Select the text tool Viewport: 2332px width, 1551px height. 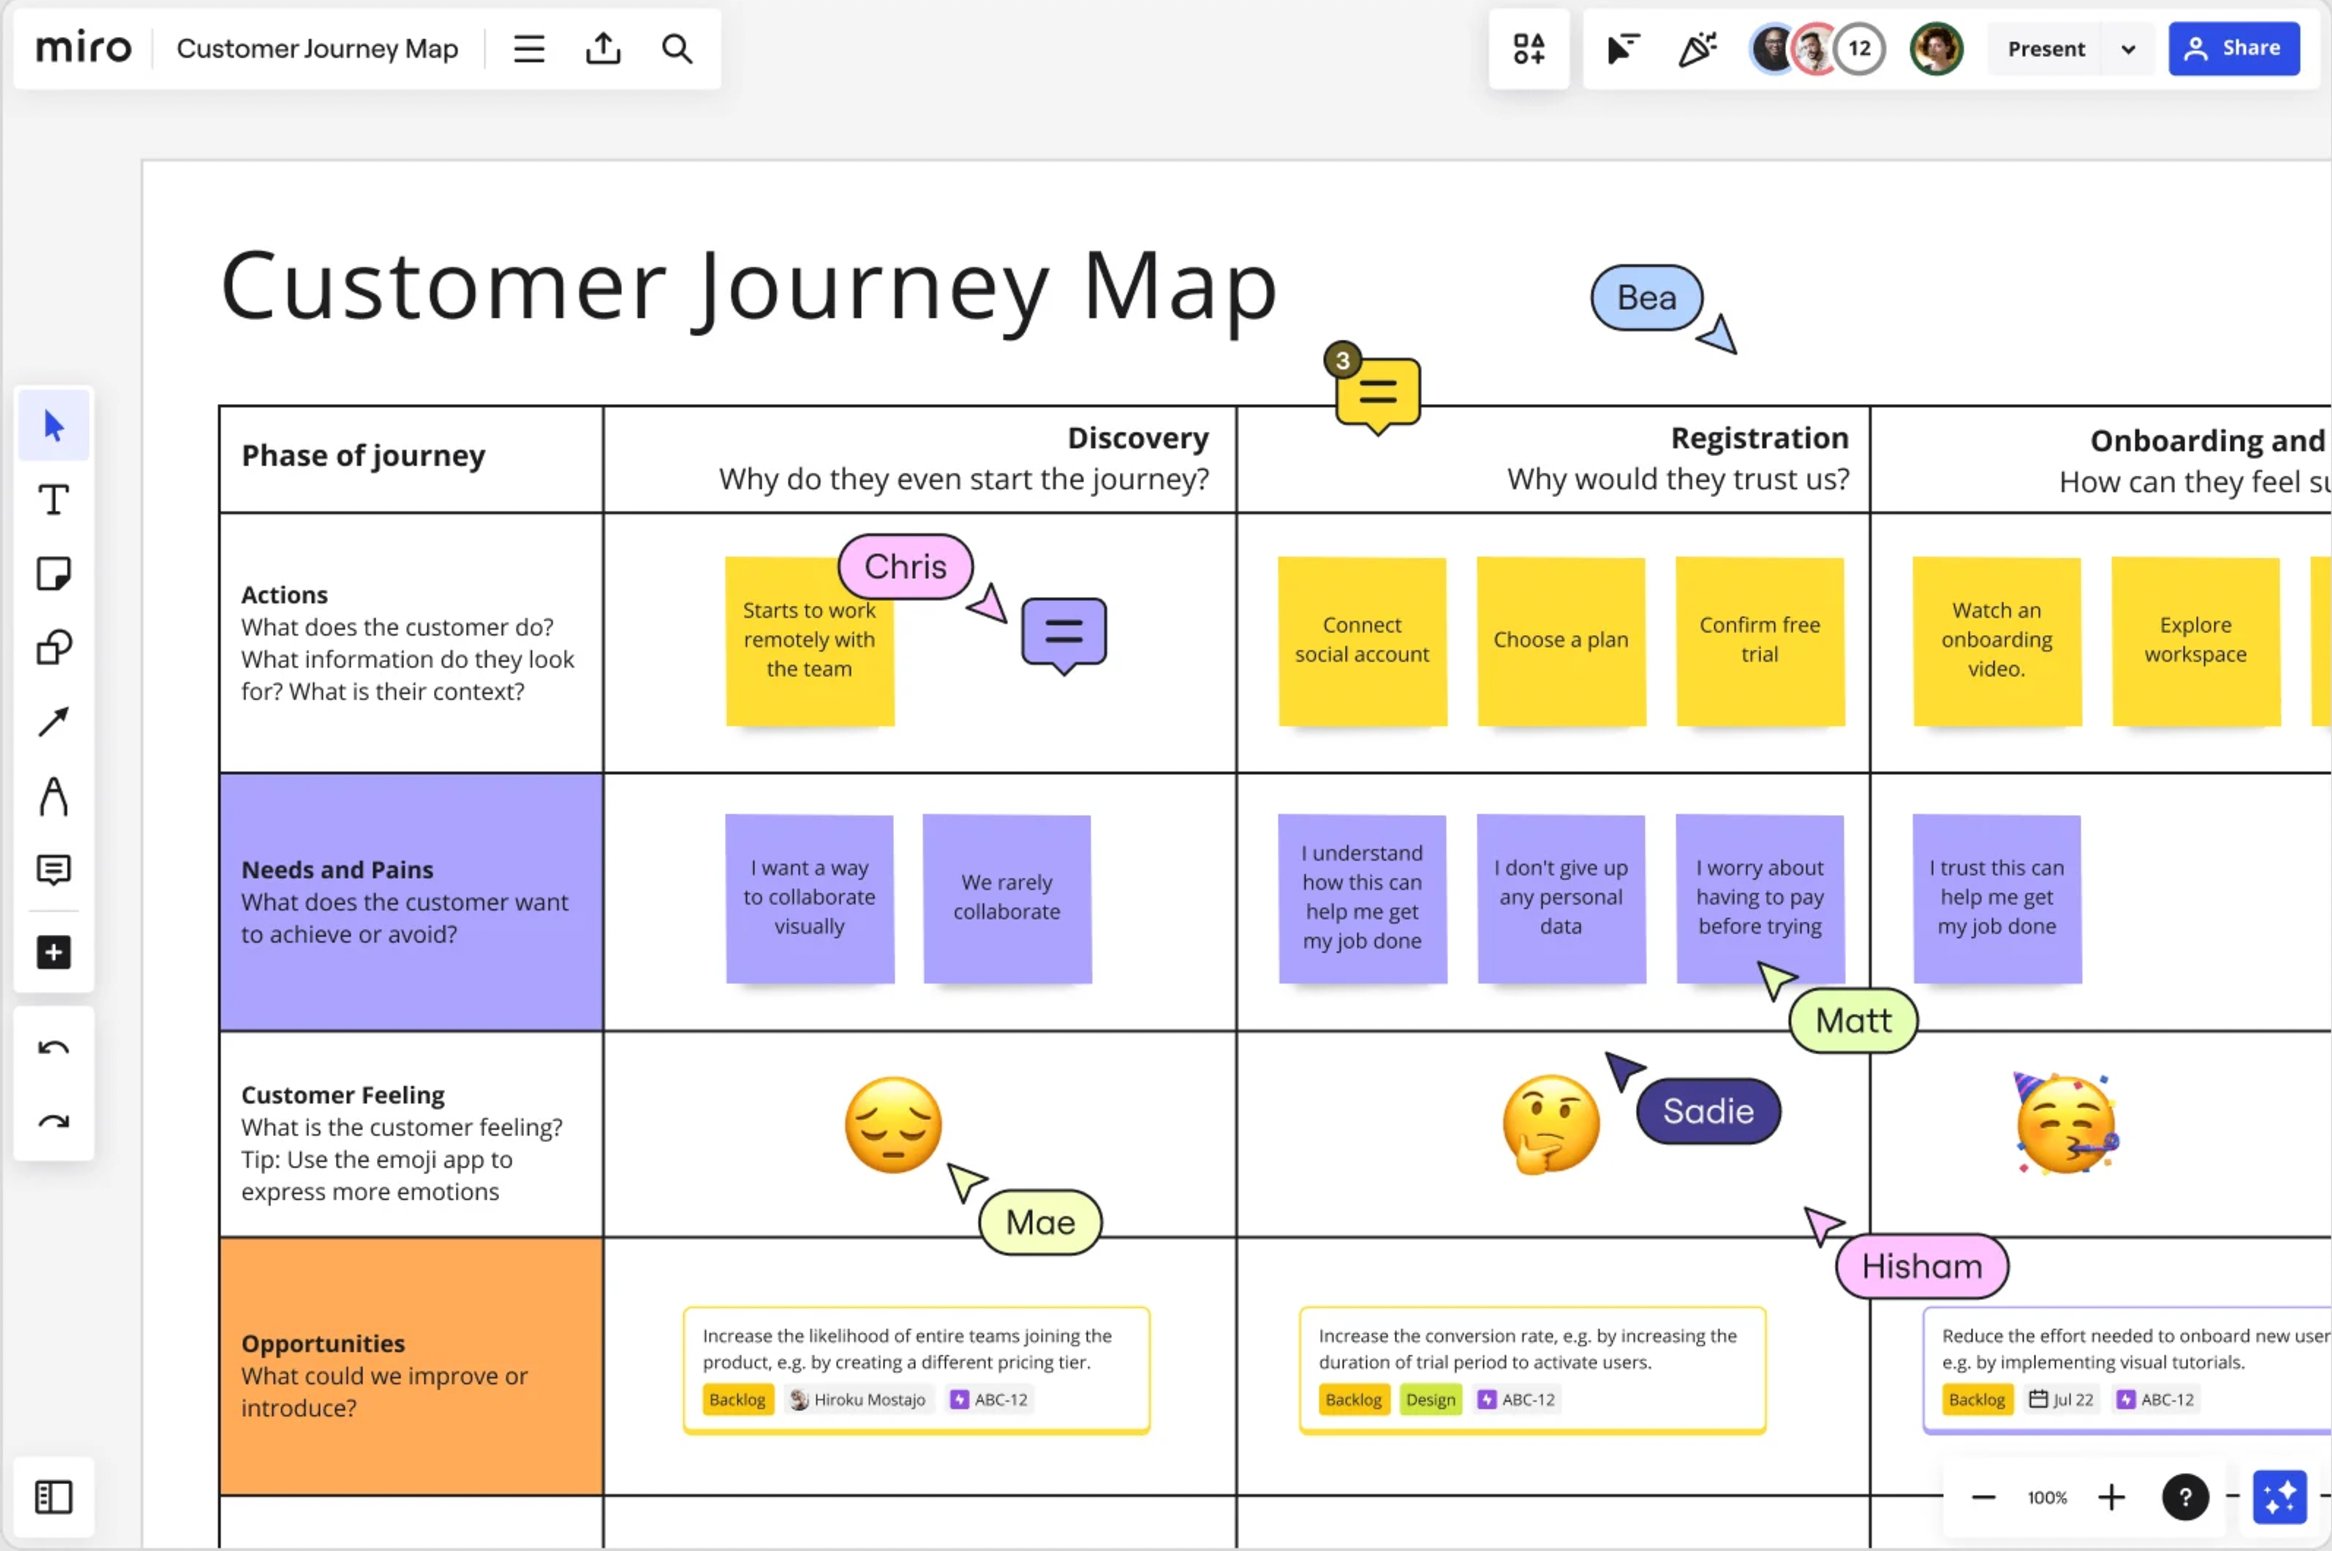tap(52, 500)
